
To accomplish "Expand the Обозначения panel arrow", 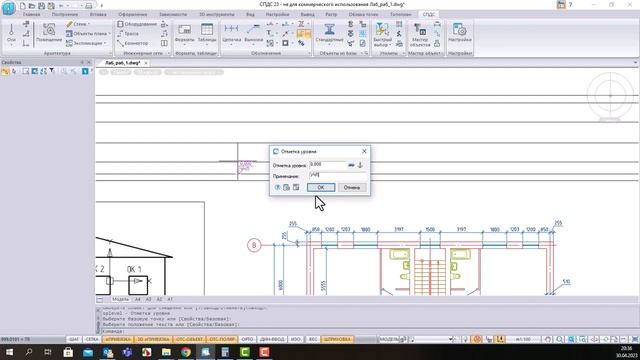I will click(309, 53).
